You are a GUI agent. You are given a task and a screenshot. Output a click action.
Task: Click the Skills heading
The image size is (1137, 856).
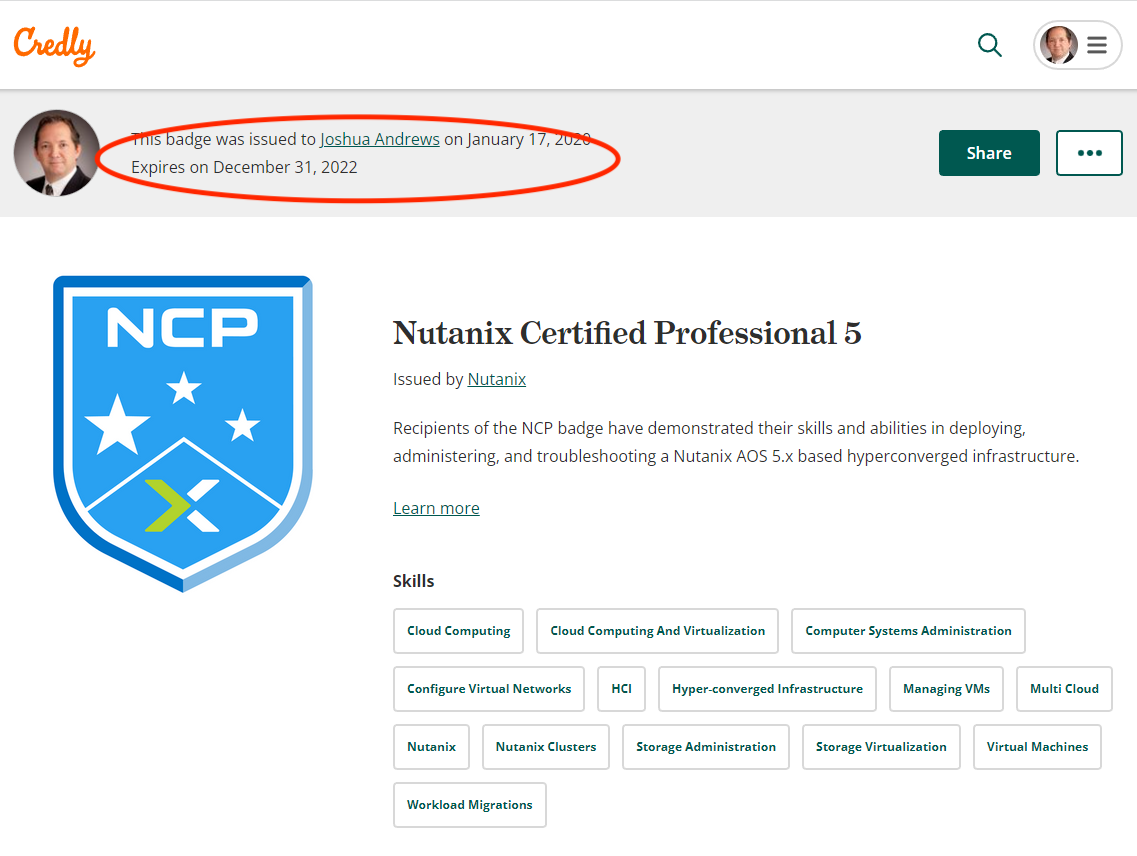413,581
